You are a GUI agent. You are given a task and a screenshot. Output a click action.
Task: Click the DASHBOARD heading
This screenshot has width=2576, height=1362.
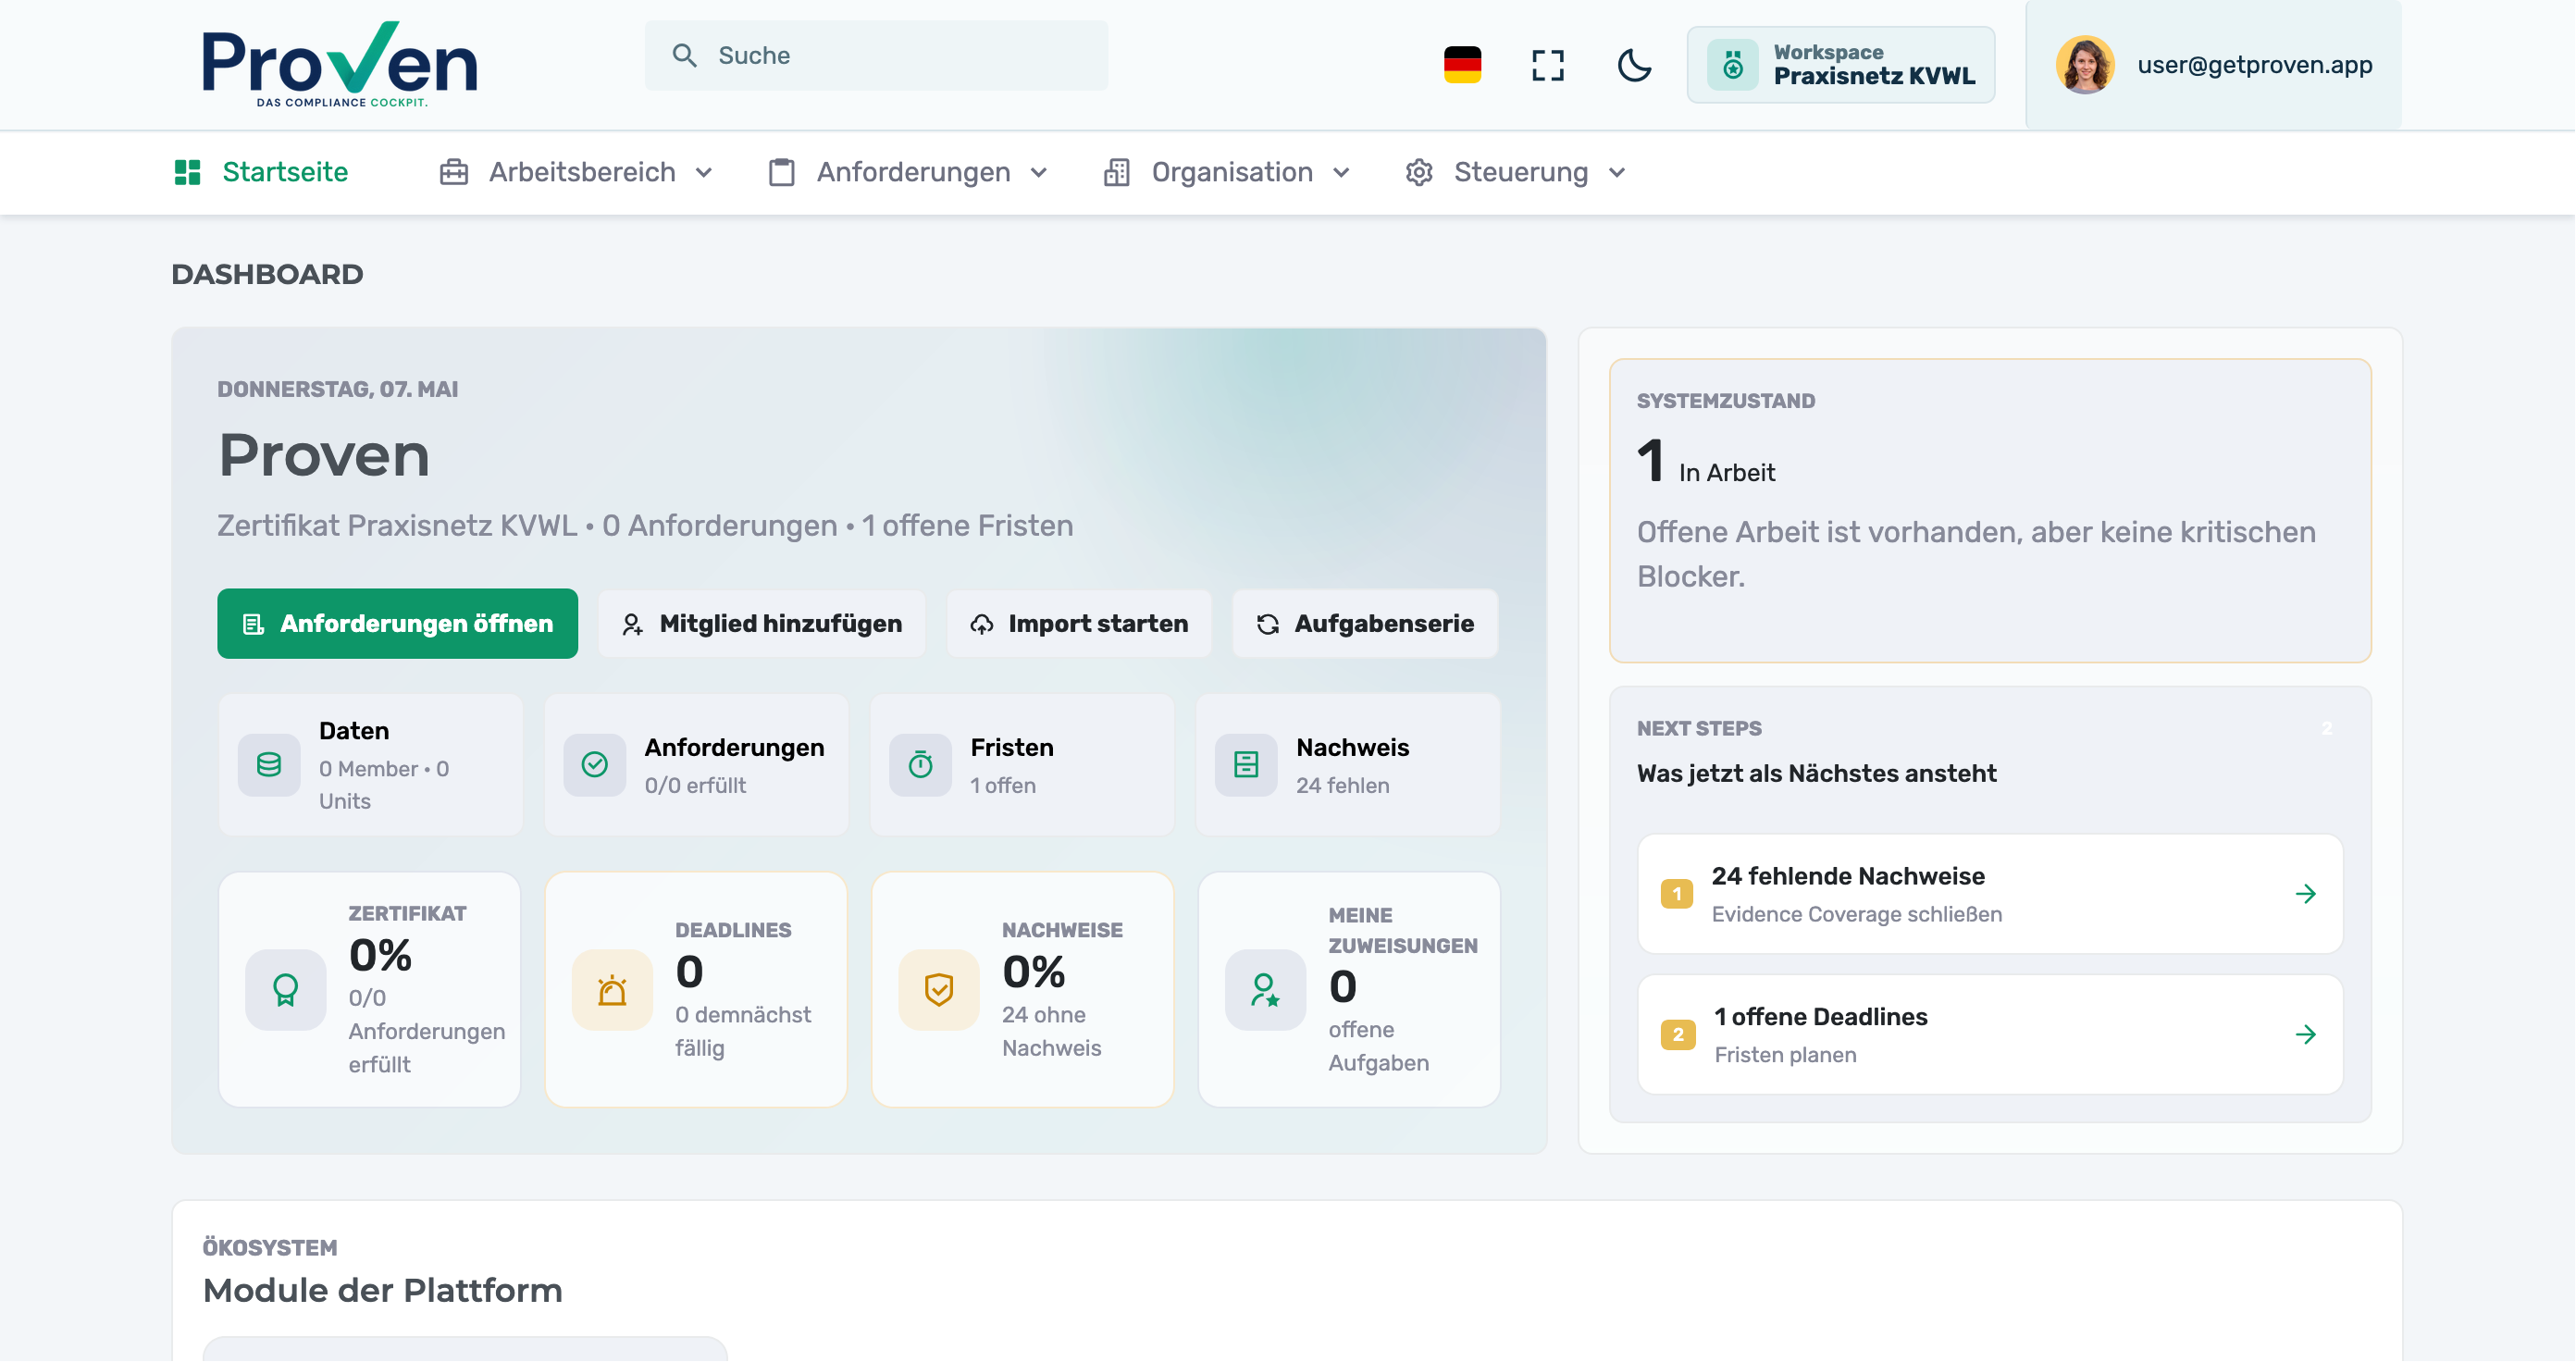click(267, 275)
